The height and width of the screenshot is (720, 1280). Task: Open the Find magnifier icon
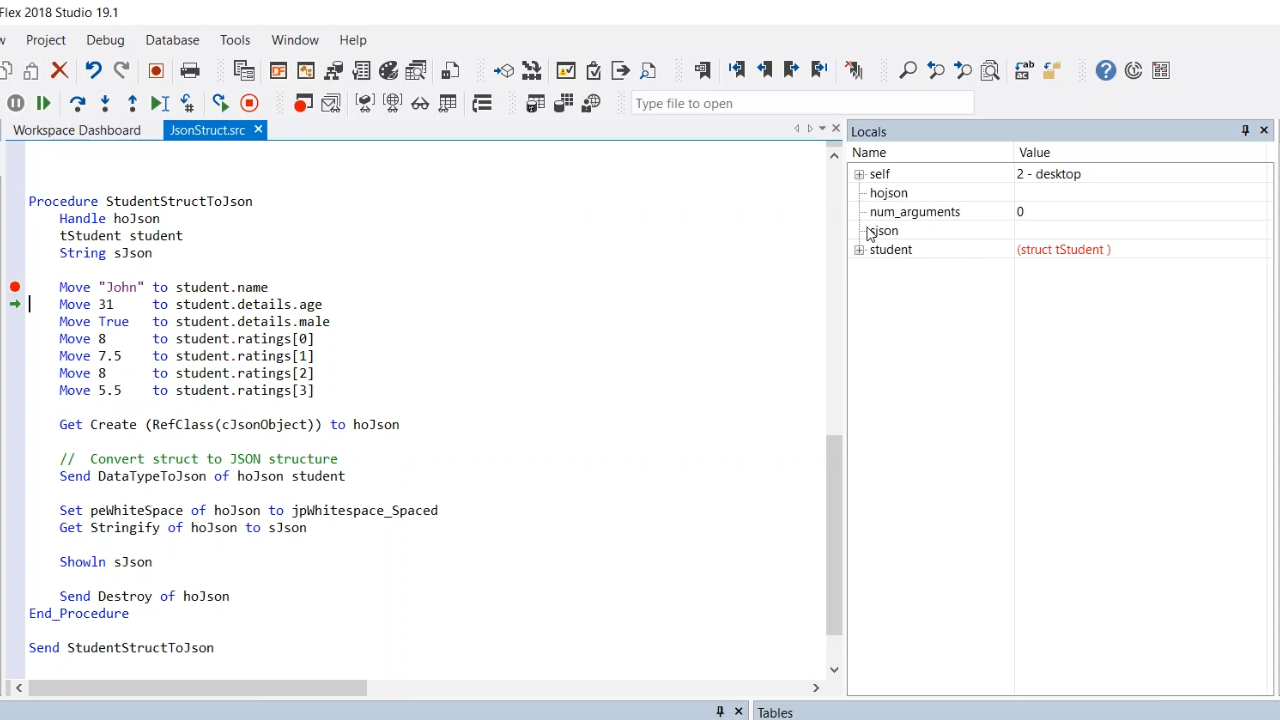tap(907, 70)
